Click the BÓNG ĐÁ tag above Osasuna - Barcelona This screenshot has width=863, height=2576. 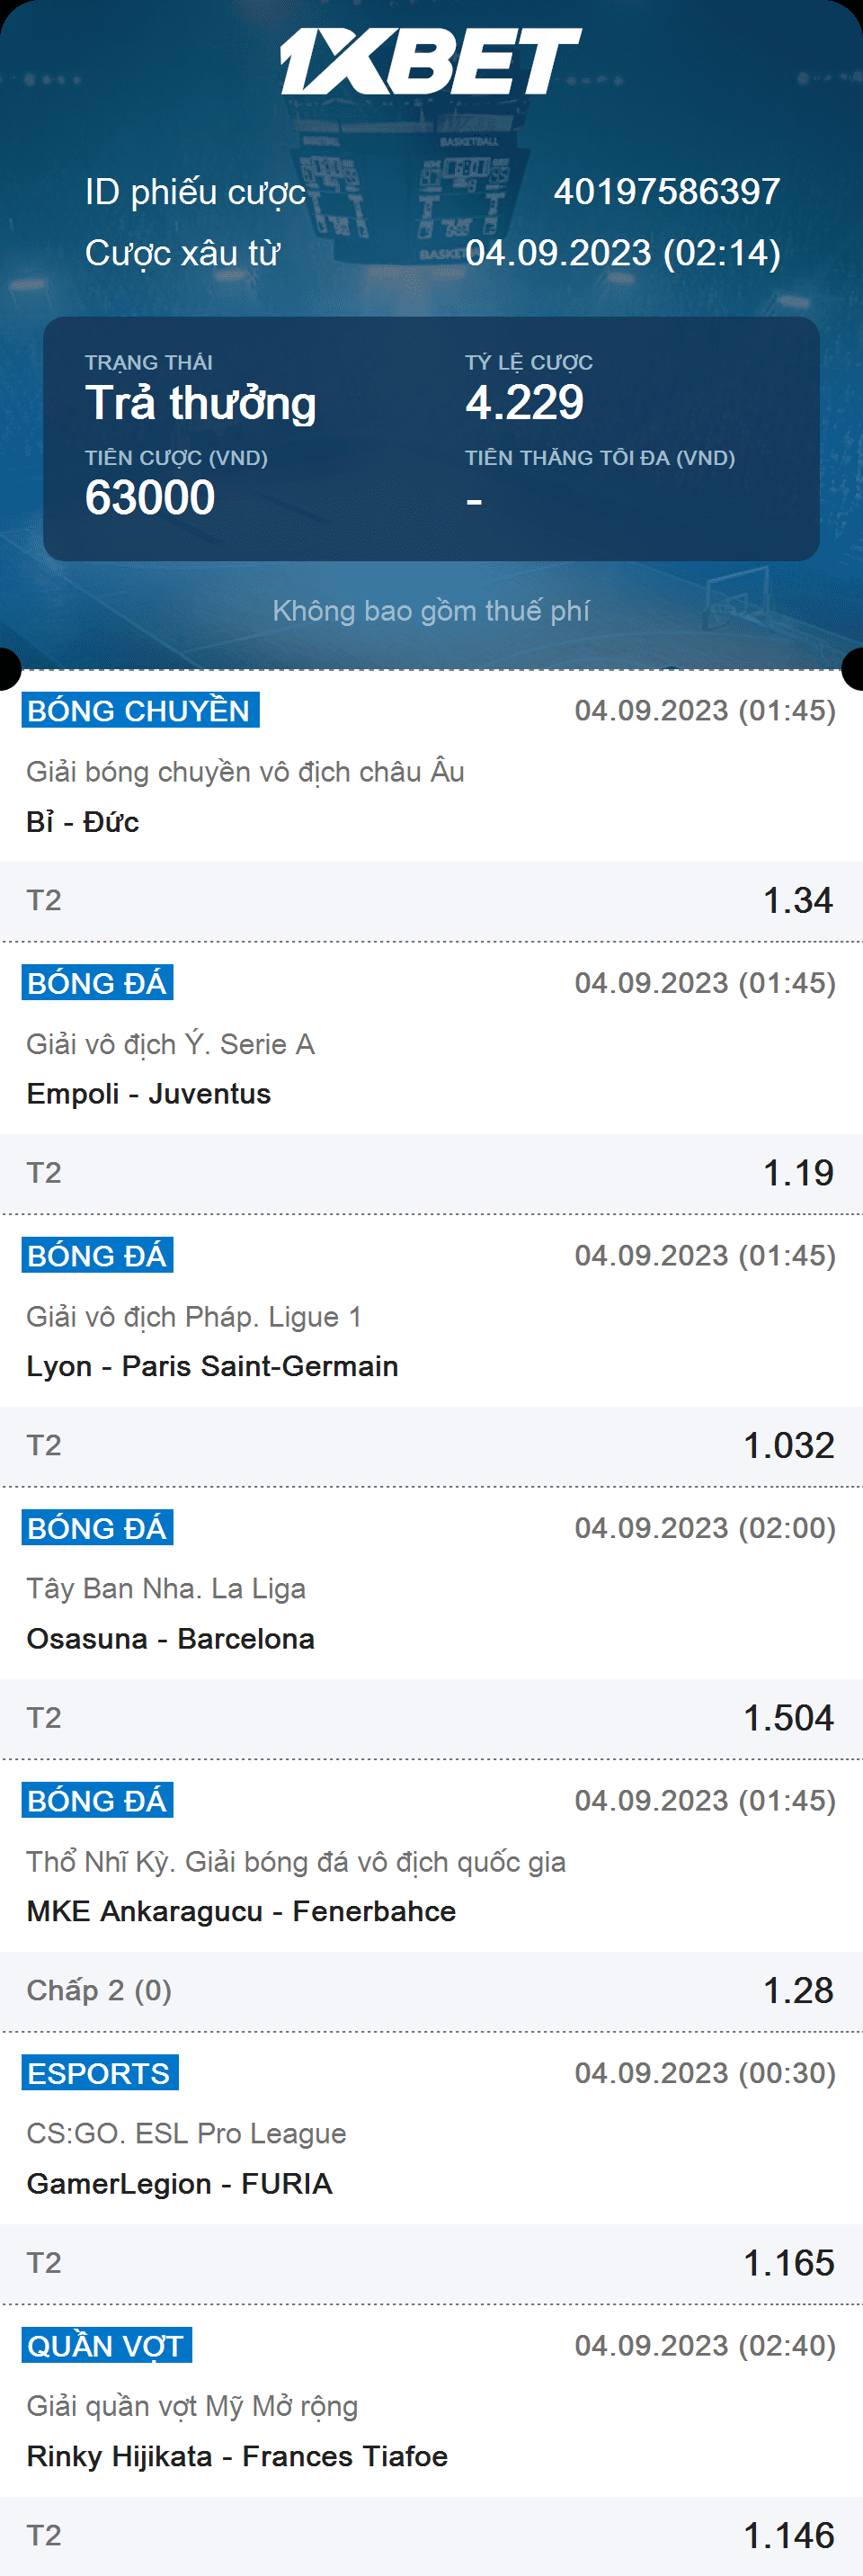(97, 1528)
